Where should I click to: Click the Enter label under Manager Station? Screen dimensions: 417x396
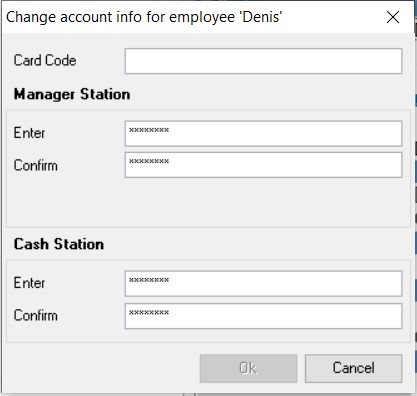pos(29,133)
